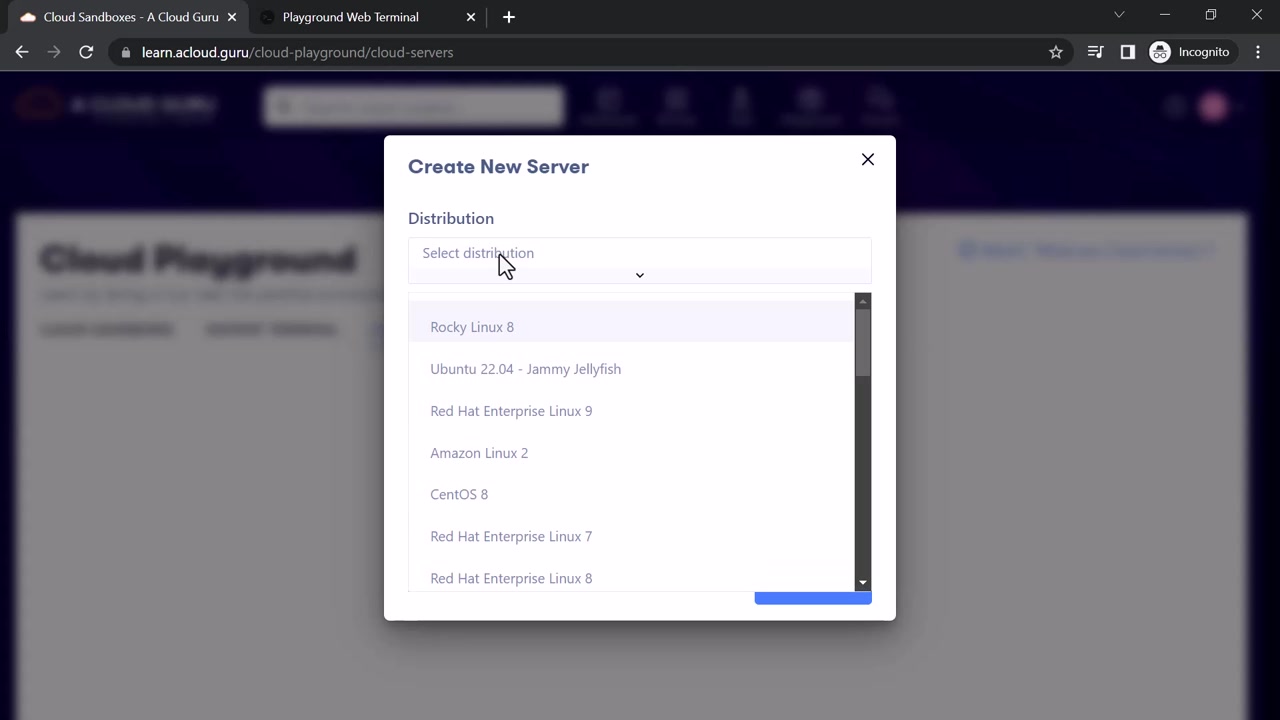Viewport: 1280px width, 720px height.
Task: Expand the Select distribution dropdown
Action: 639,261
